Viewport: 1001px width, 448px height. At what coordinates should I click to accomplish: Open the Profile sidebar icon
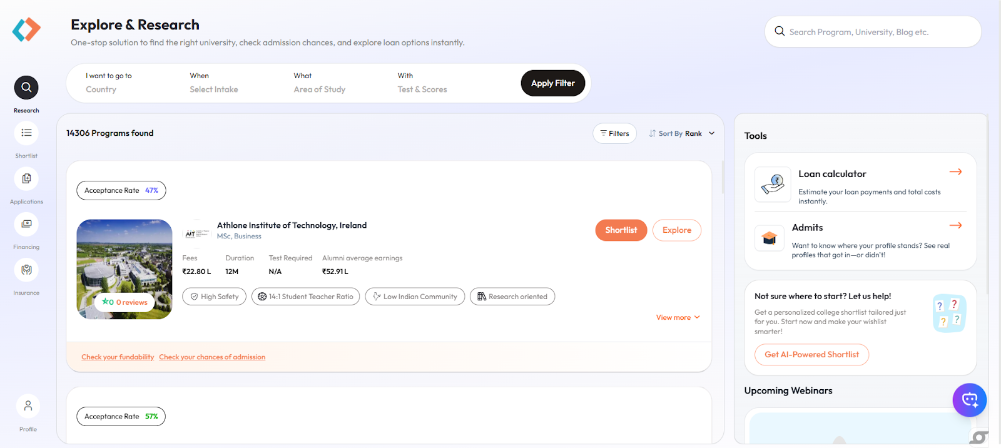point(27,406)
